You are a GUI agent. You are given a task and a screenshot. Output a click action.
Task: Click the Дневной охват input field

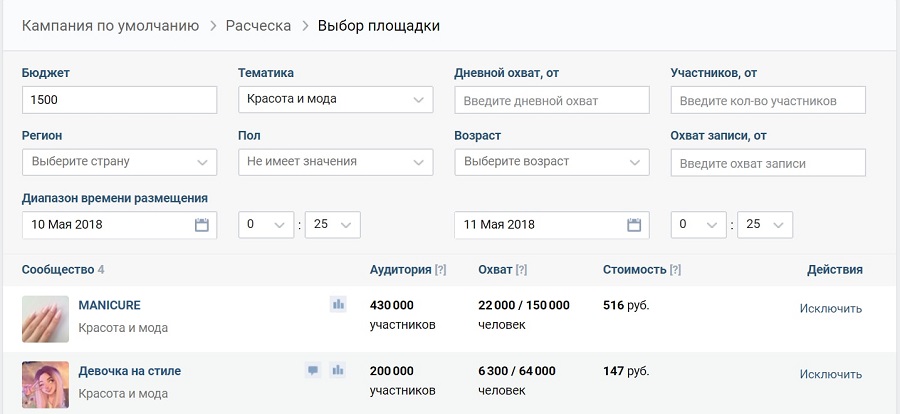click(551, 100)
